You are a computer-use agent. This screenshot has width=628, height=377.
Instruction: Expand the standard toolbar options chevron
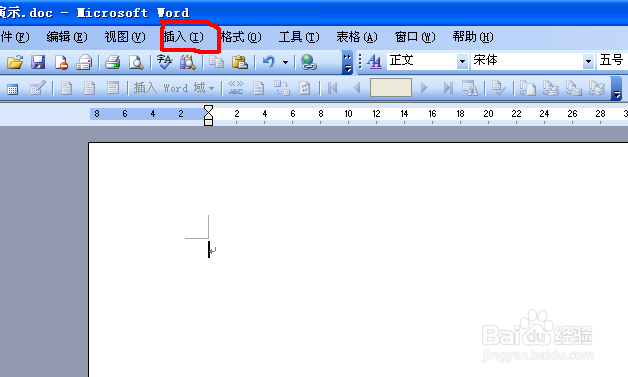pos(347,62)
